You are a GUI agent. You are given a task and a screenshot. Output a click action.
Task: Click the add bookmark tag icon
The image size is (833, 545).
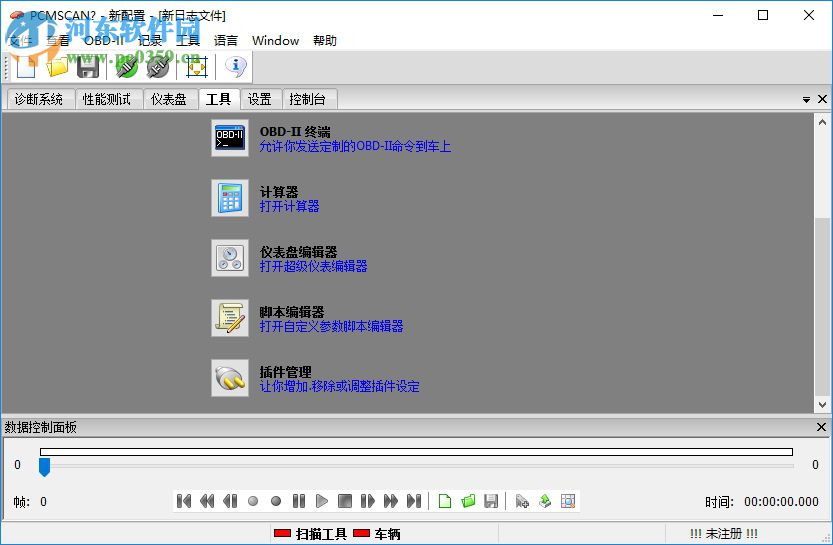point(522,501)
